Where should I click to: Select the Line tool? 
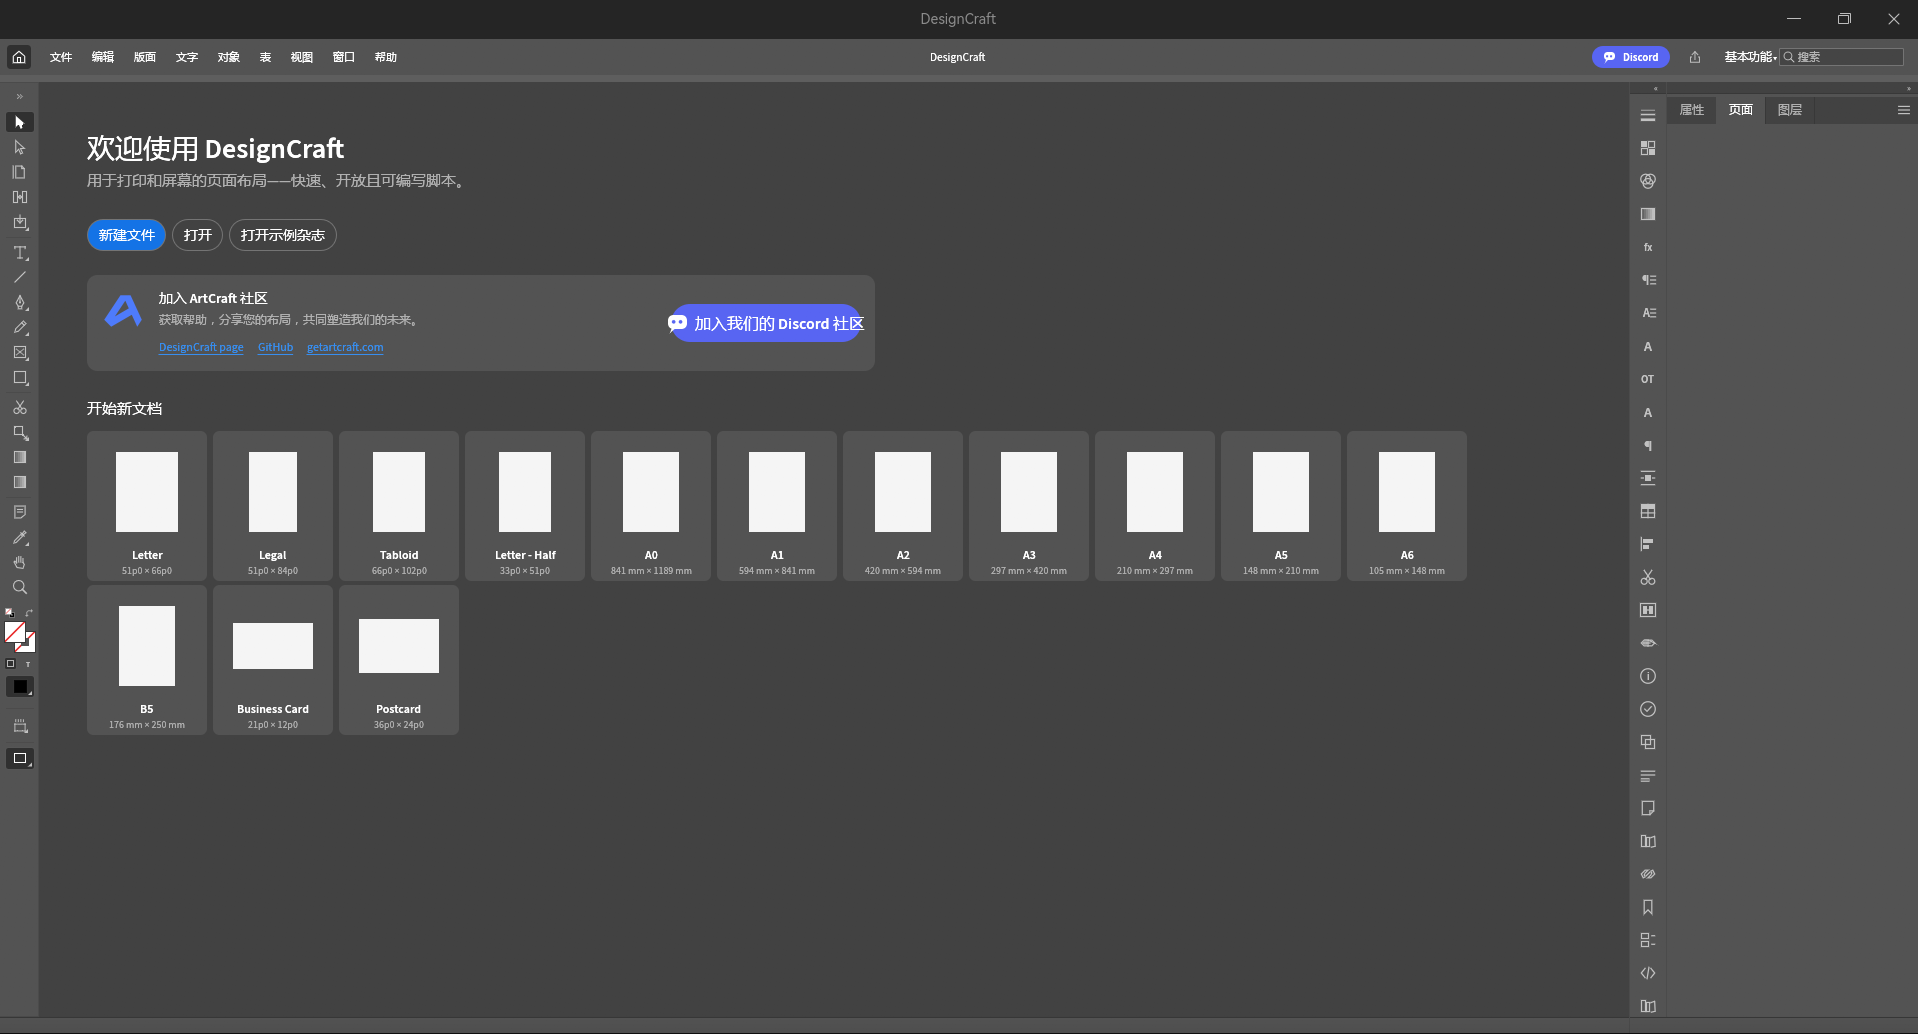(x=19, y=277)
